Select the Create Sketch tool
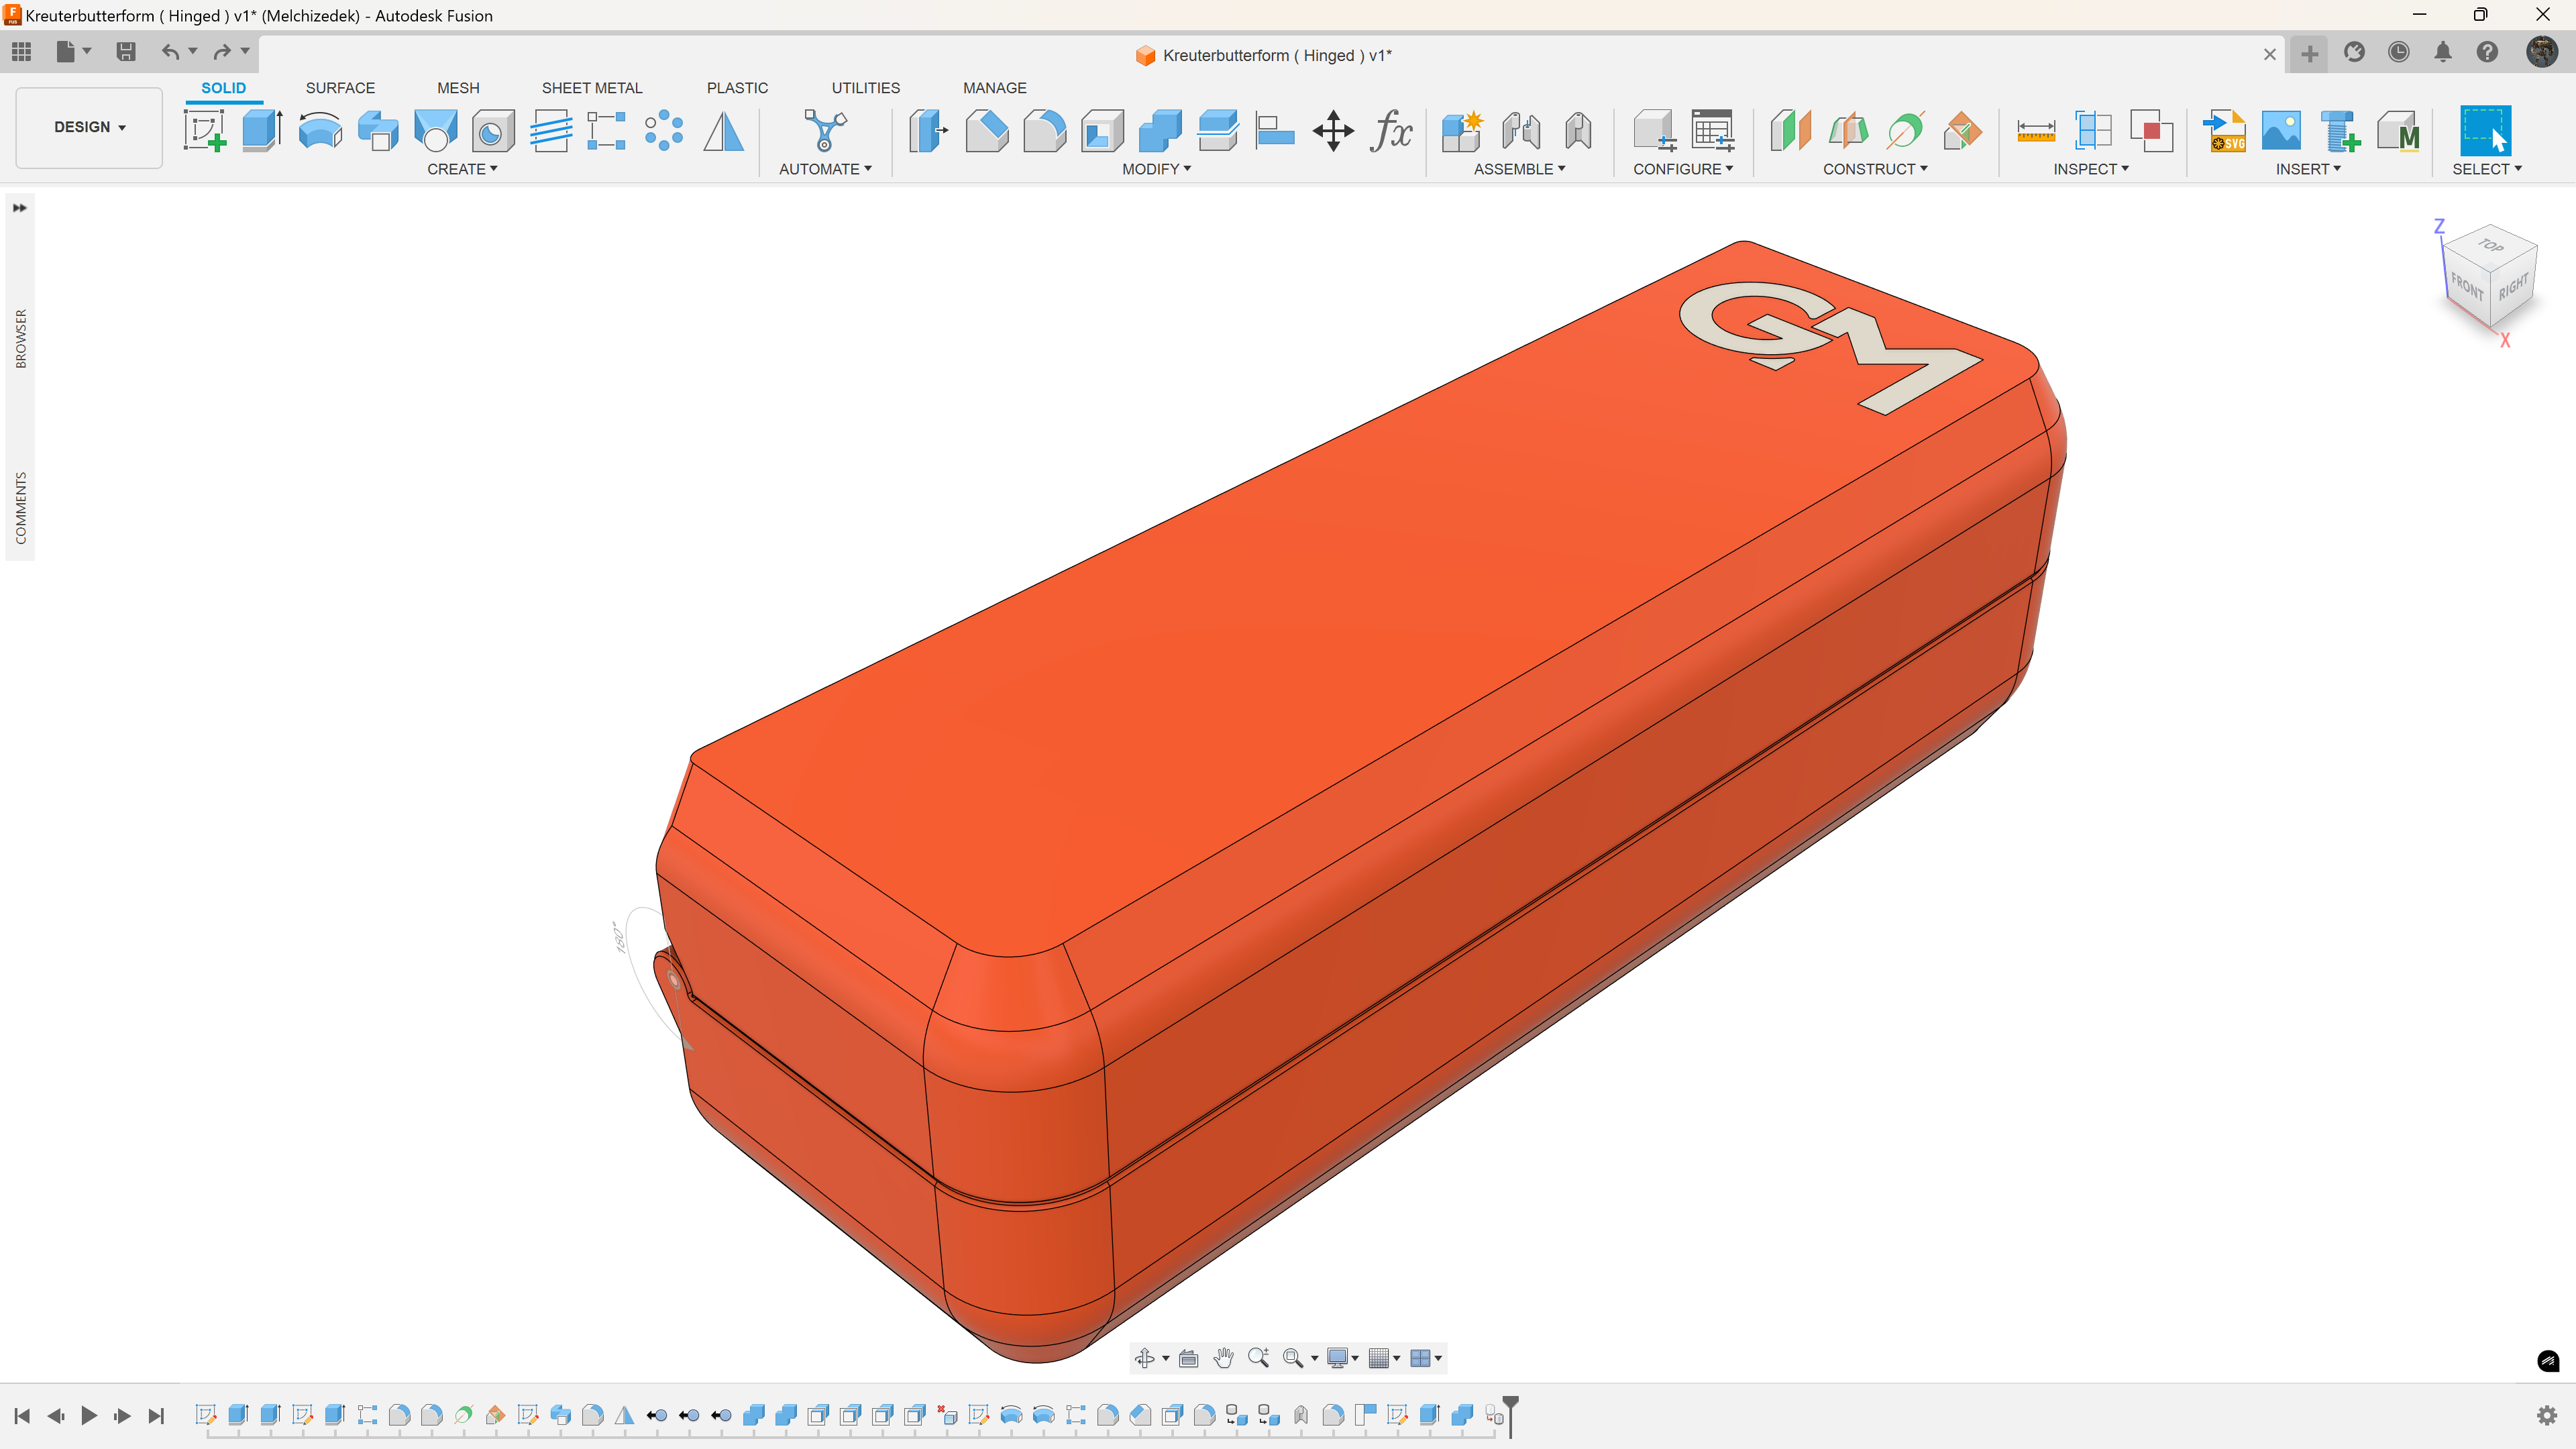 click(204, 131)
